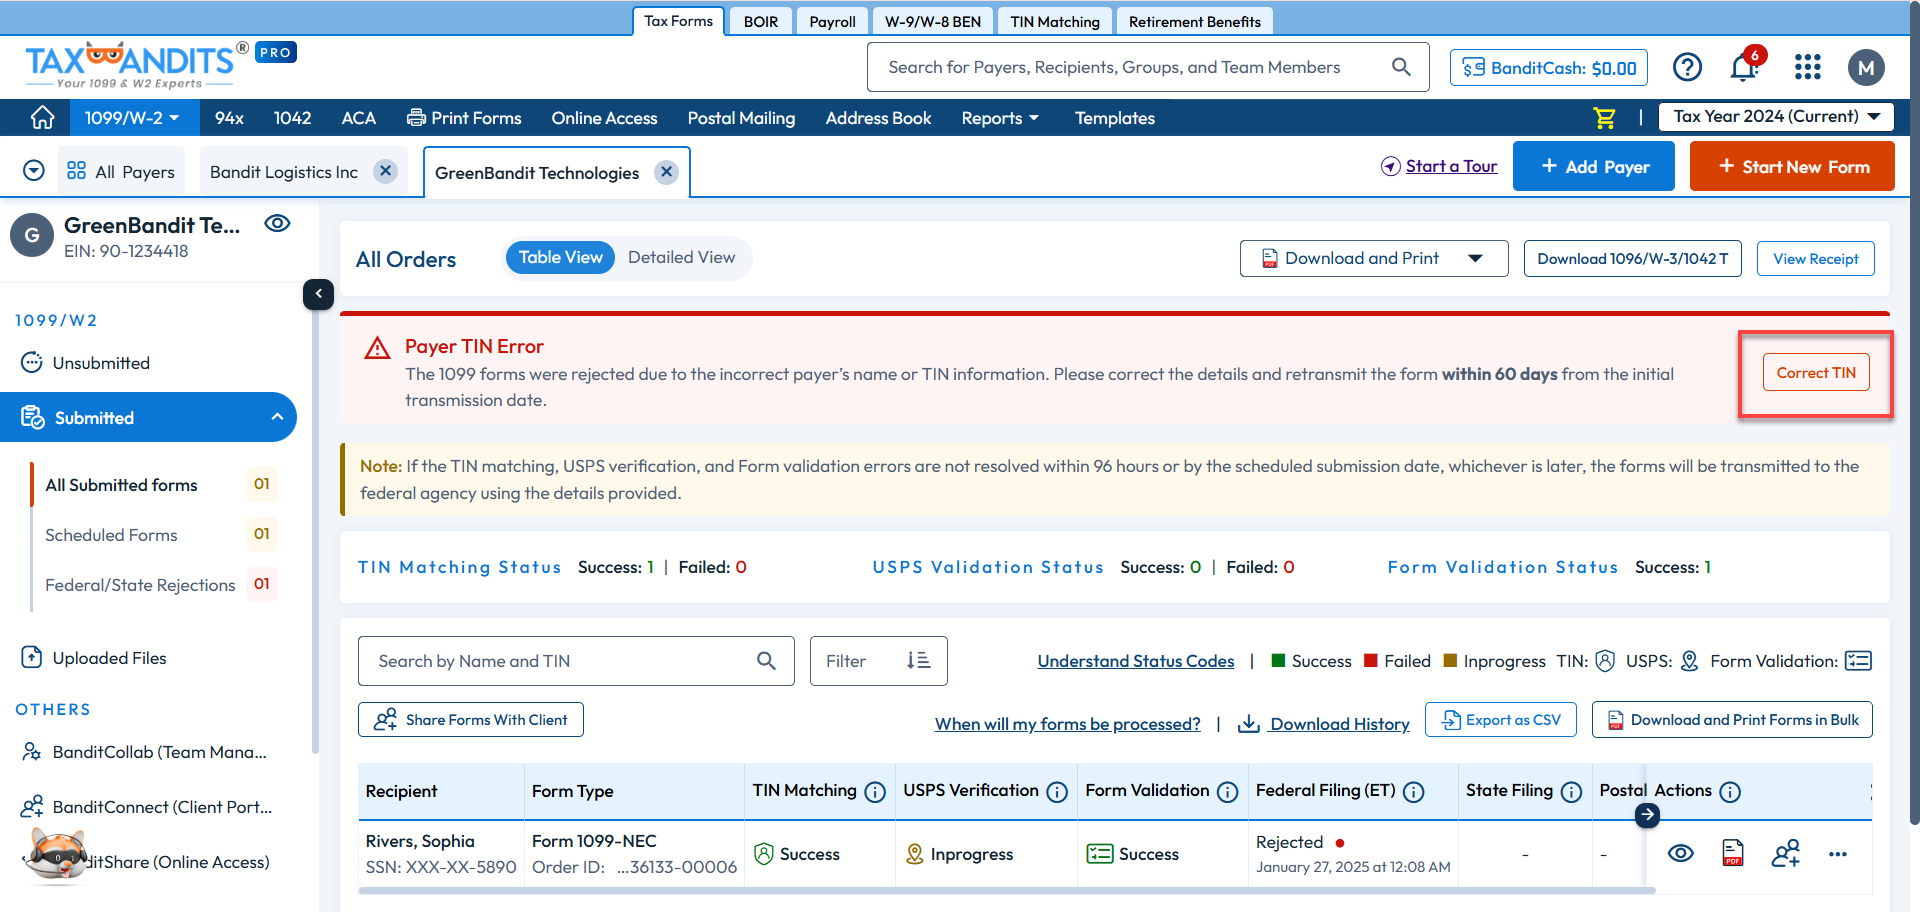Open the Retirement Benefits tab
The image size is (1920, 912).
(1195, 22)
